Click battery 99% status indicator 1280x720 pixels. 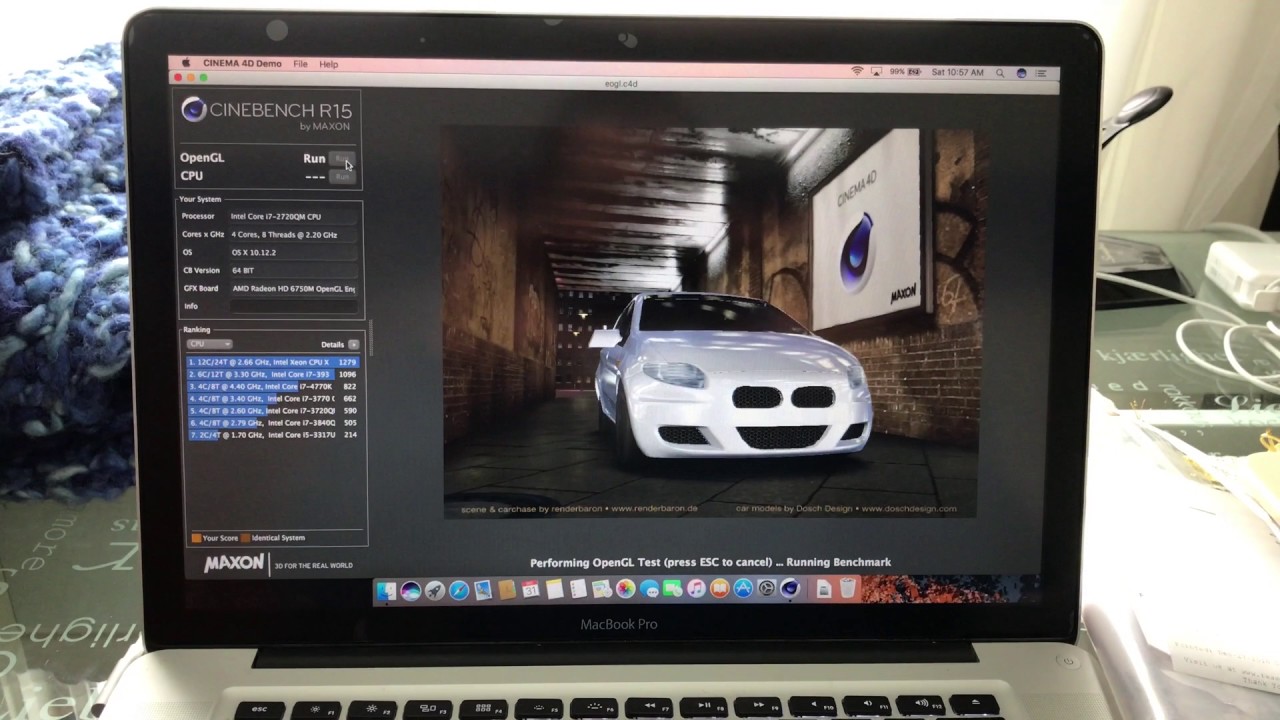tap(906, 72)
